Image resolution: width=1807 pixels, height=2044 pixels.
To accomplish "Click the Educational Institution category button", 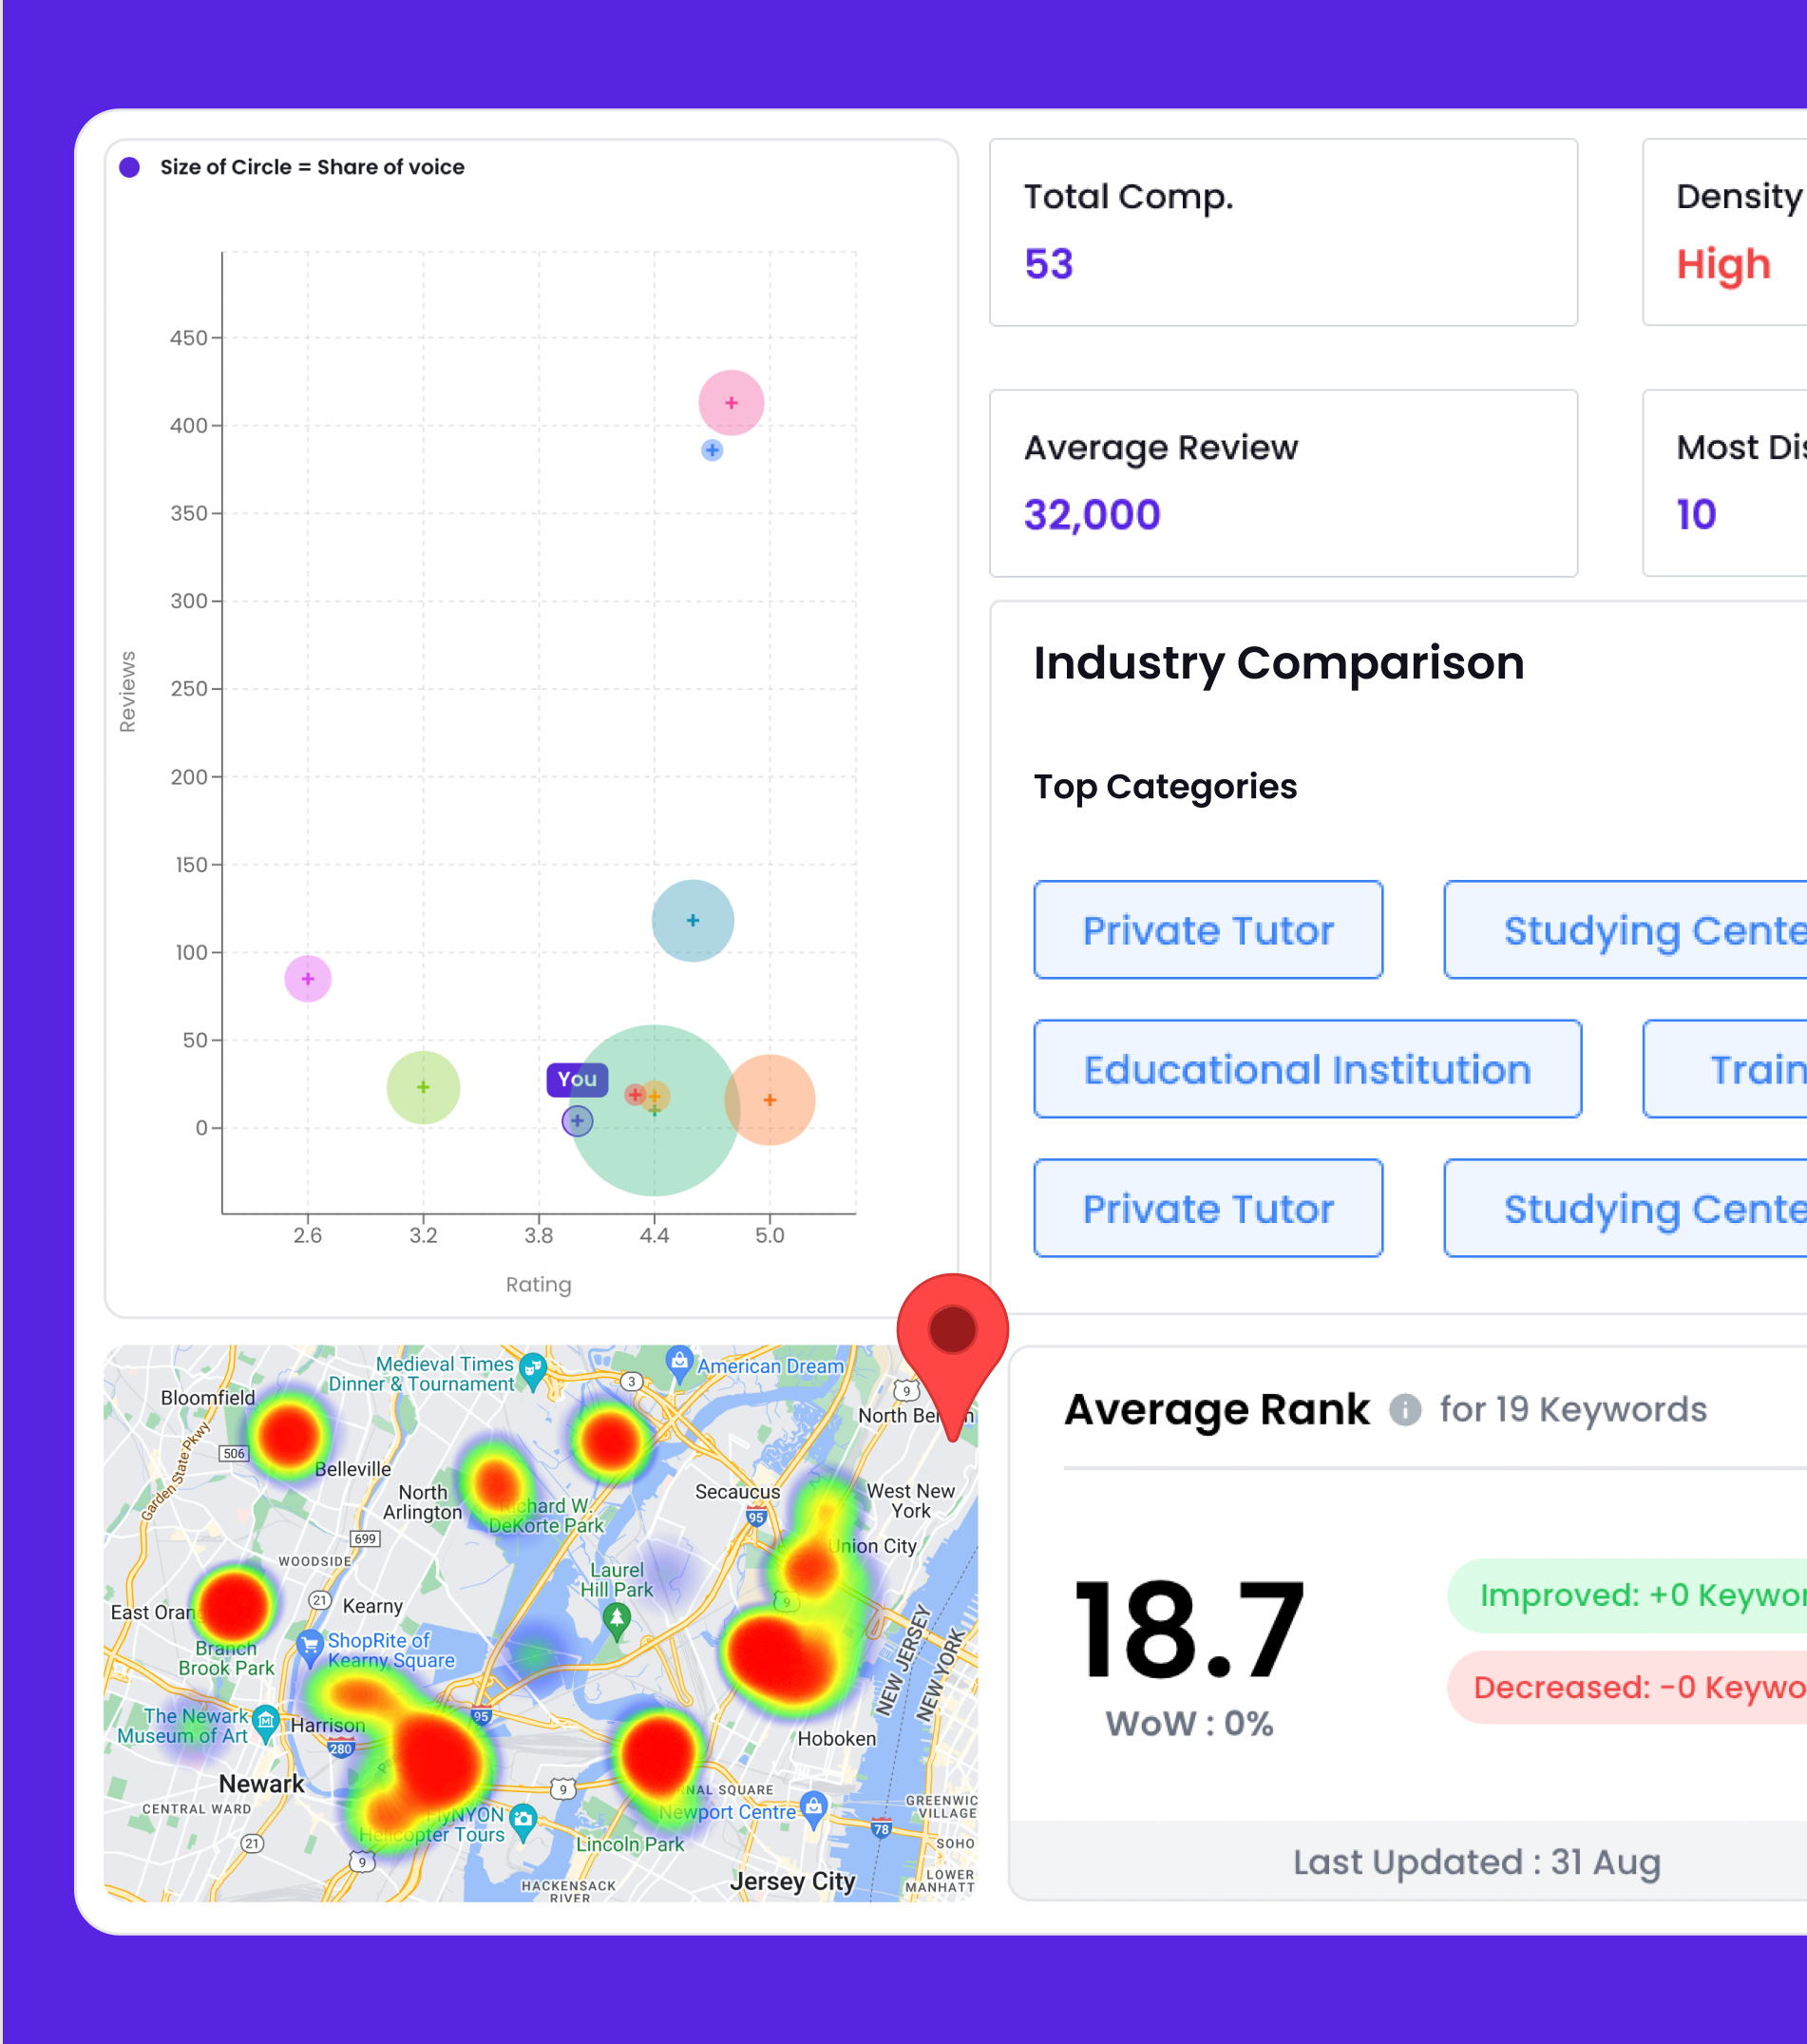I will point(1307,1069).
